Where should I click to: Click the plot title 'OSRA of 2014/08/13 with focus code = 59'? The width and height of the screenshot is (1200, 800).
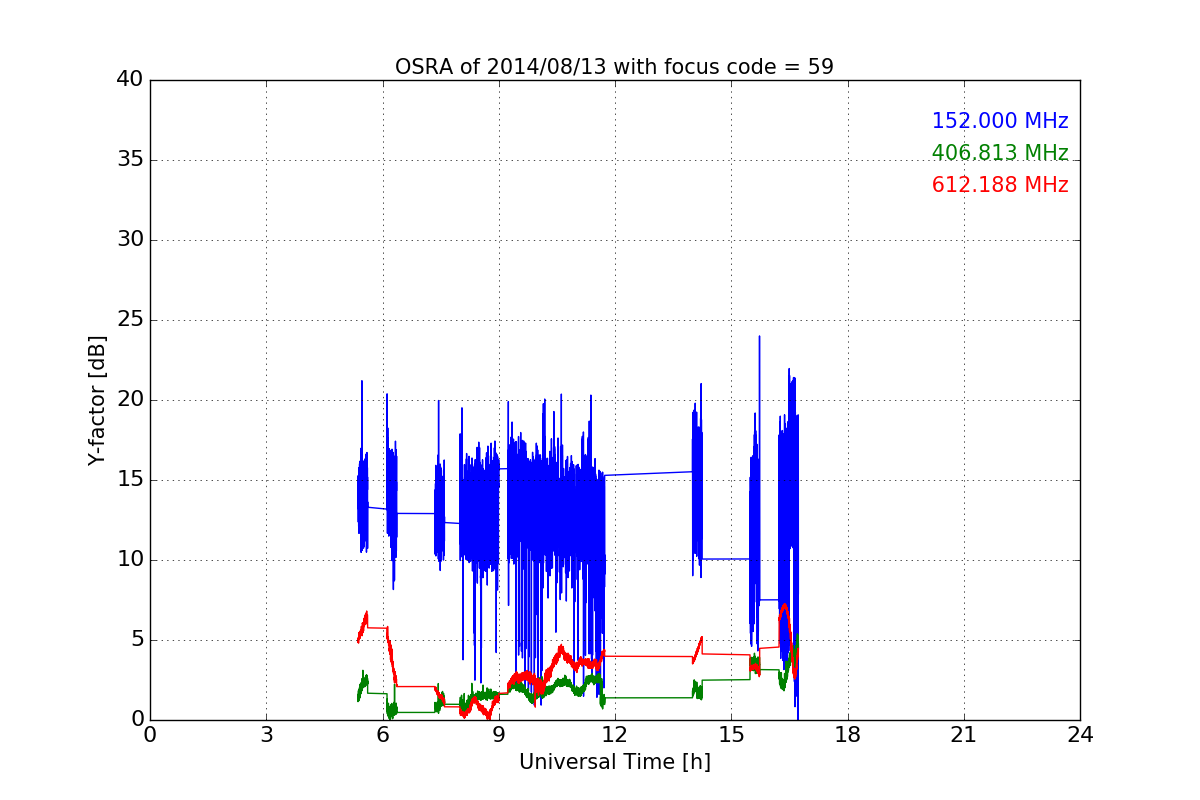[614, 67]
